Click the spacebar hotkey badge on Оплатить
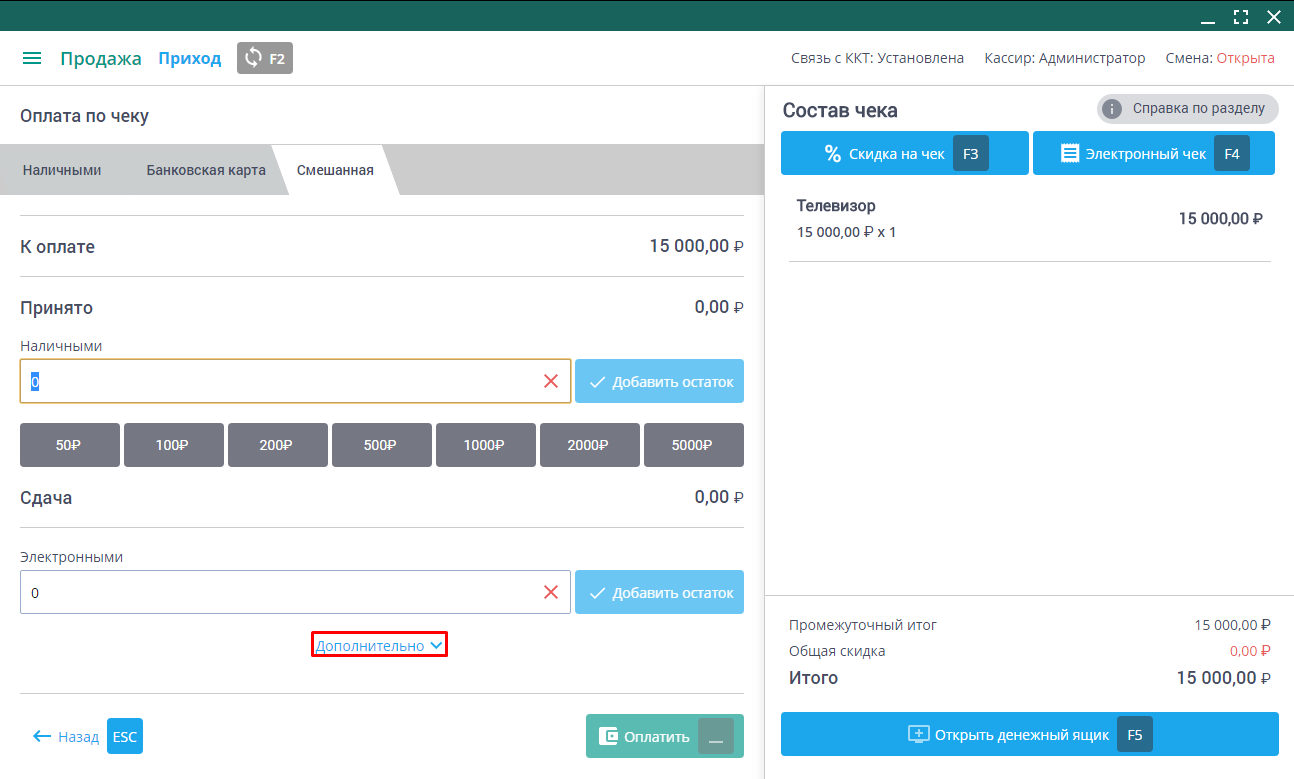The height and width of the screenshot is (779, 1294). coord(716,736)
